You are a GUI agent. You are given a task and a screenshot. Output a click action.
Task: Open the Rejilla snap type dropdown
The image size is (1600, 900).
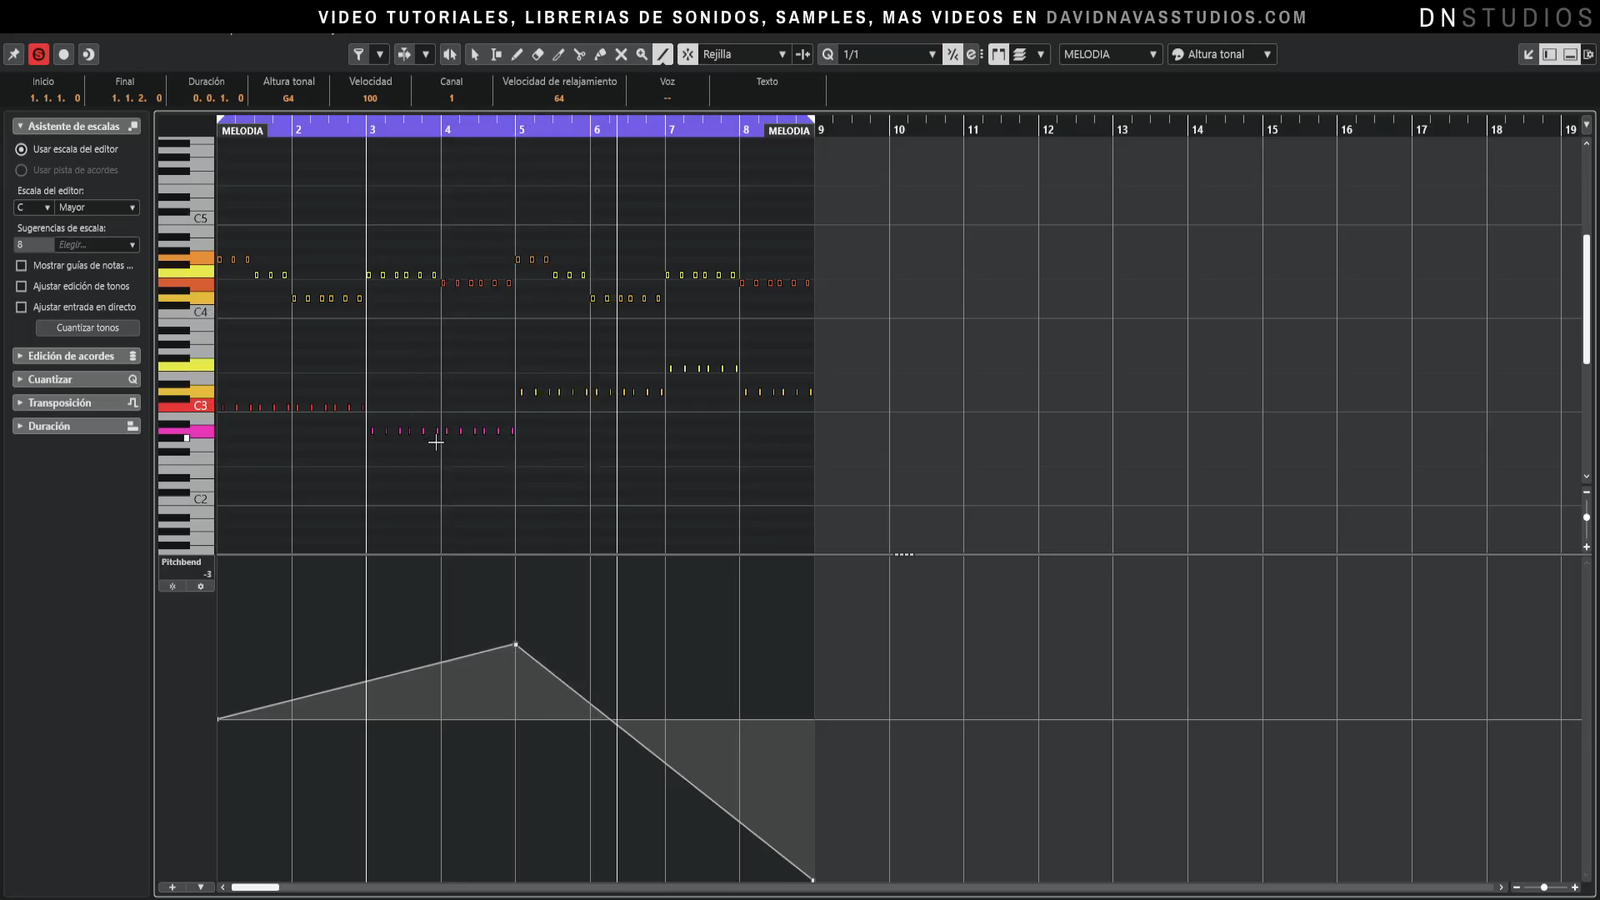(744, 54)
